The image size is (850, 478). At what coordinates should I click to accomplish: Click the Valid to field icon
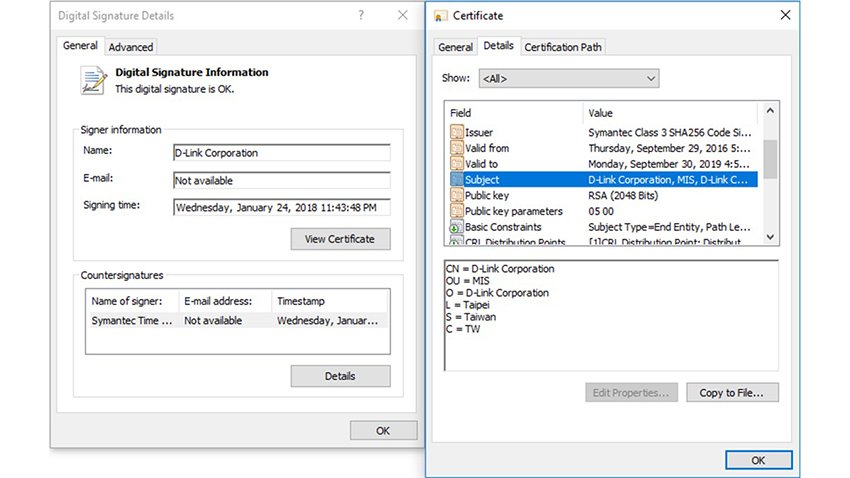click(x=457, y=164)
